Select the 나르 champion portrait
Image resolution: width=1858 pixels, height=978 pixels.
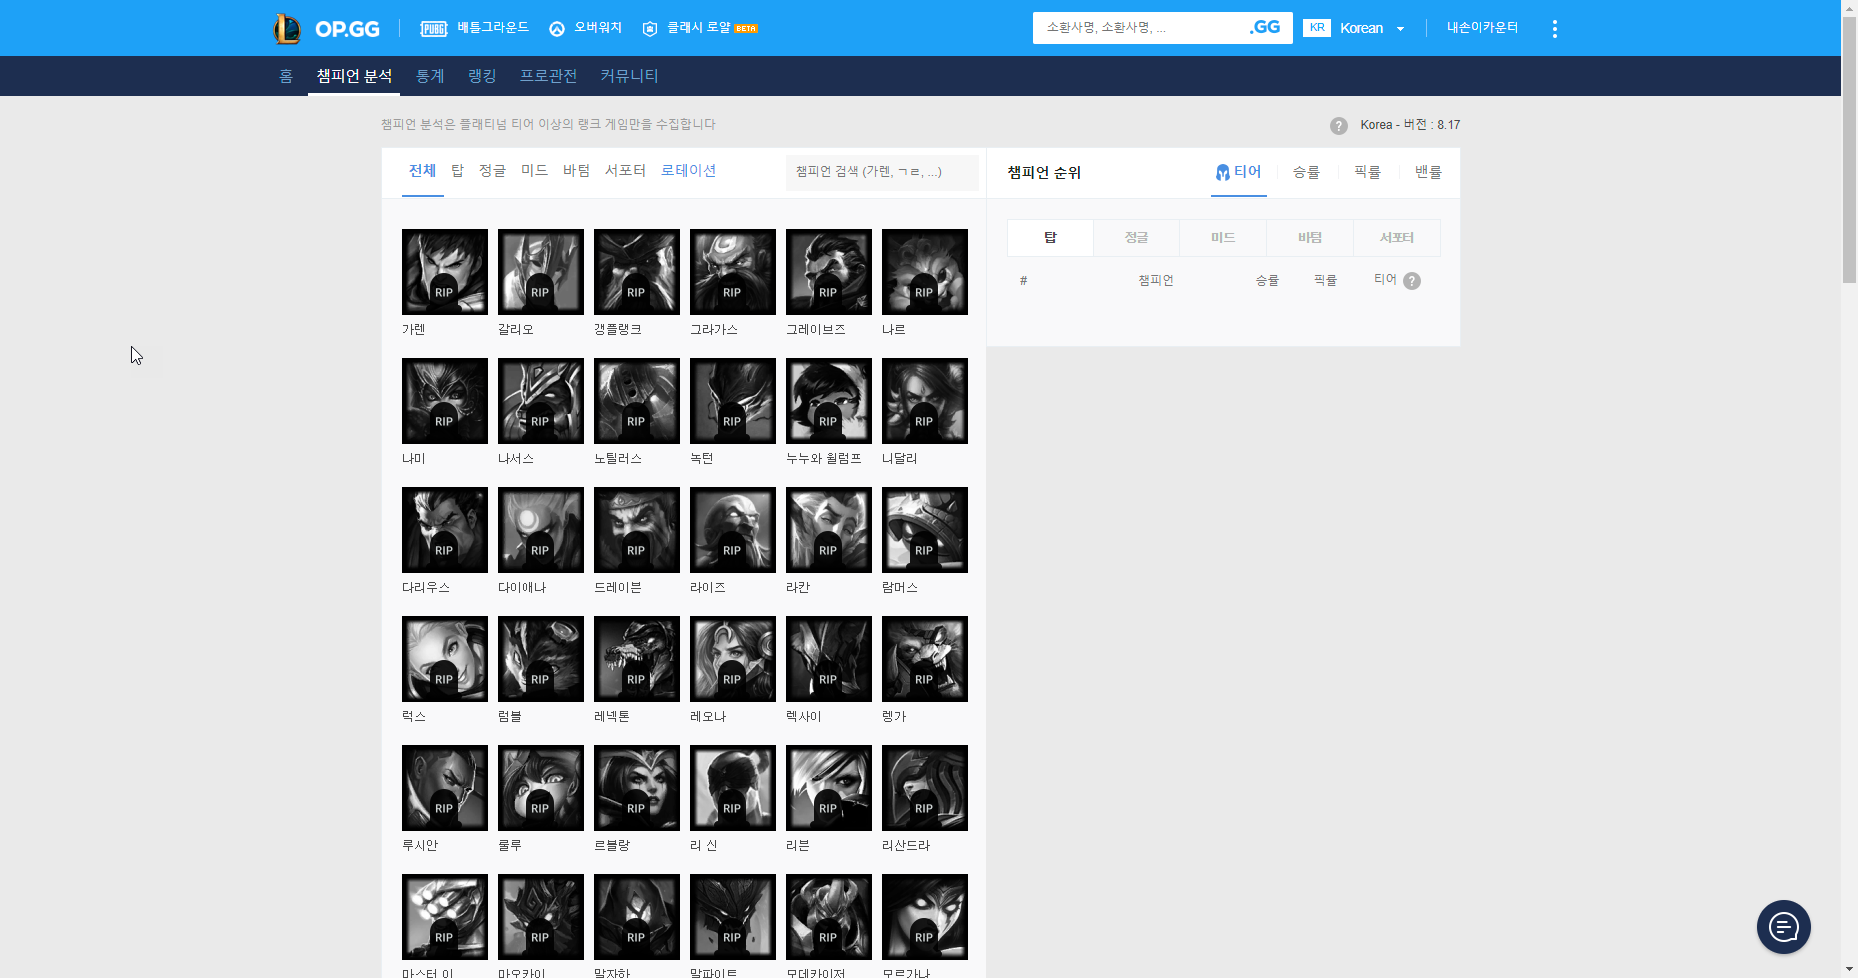coord(925,272)
